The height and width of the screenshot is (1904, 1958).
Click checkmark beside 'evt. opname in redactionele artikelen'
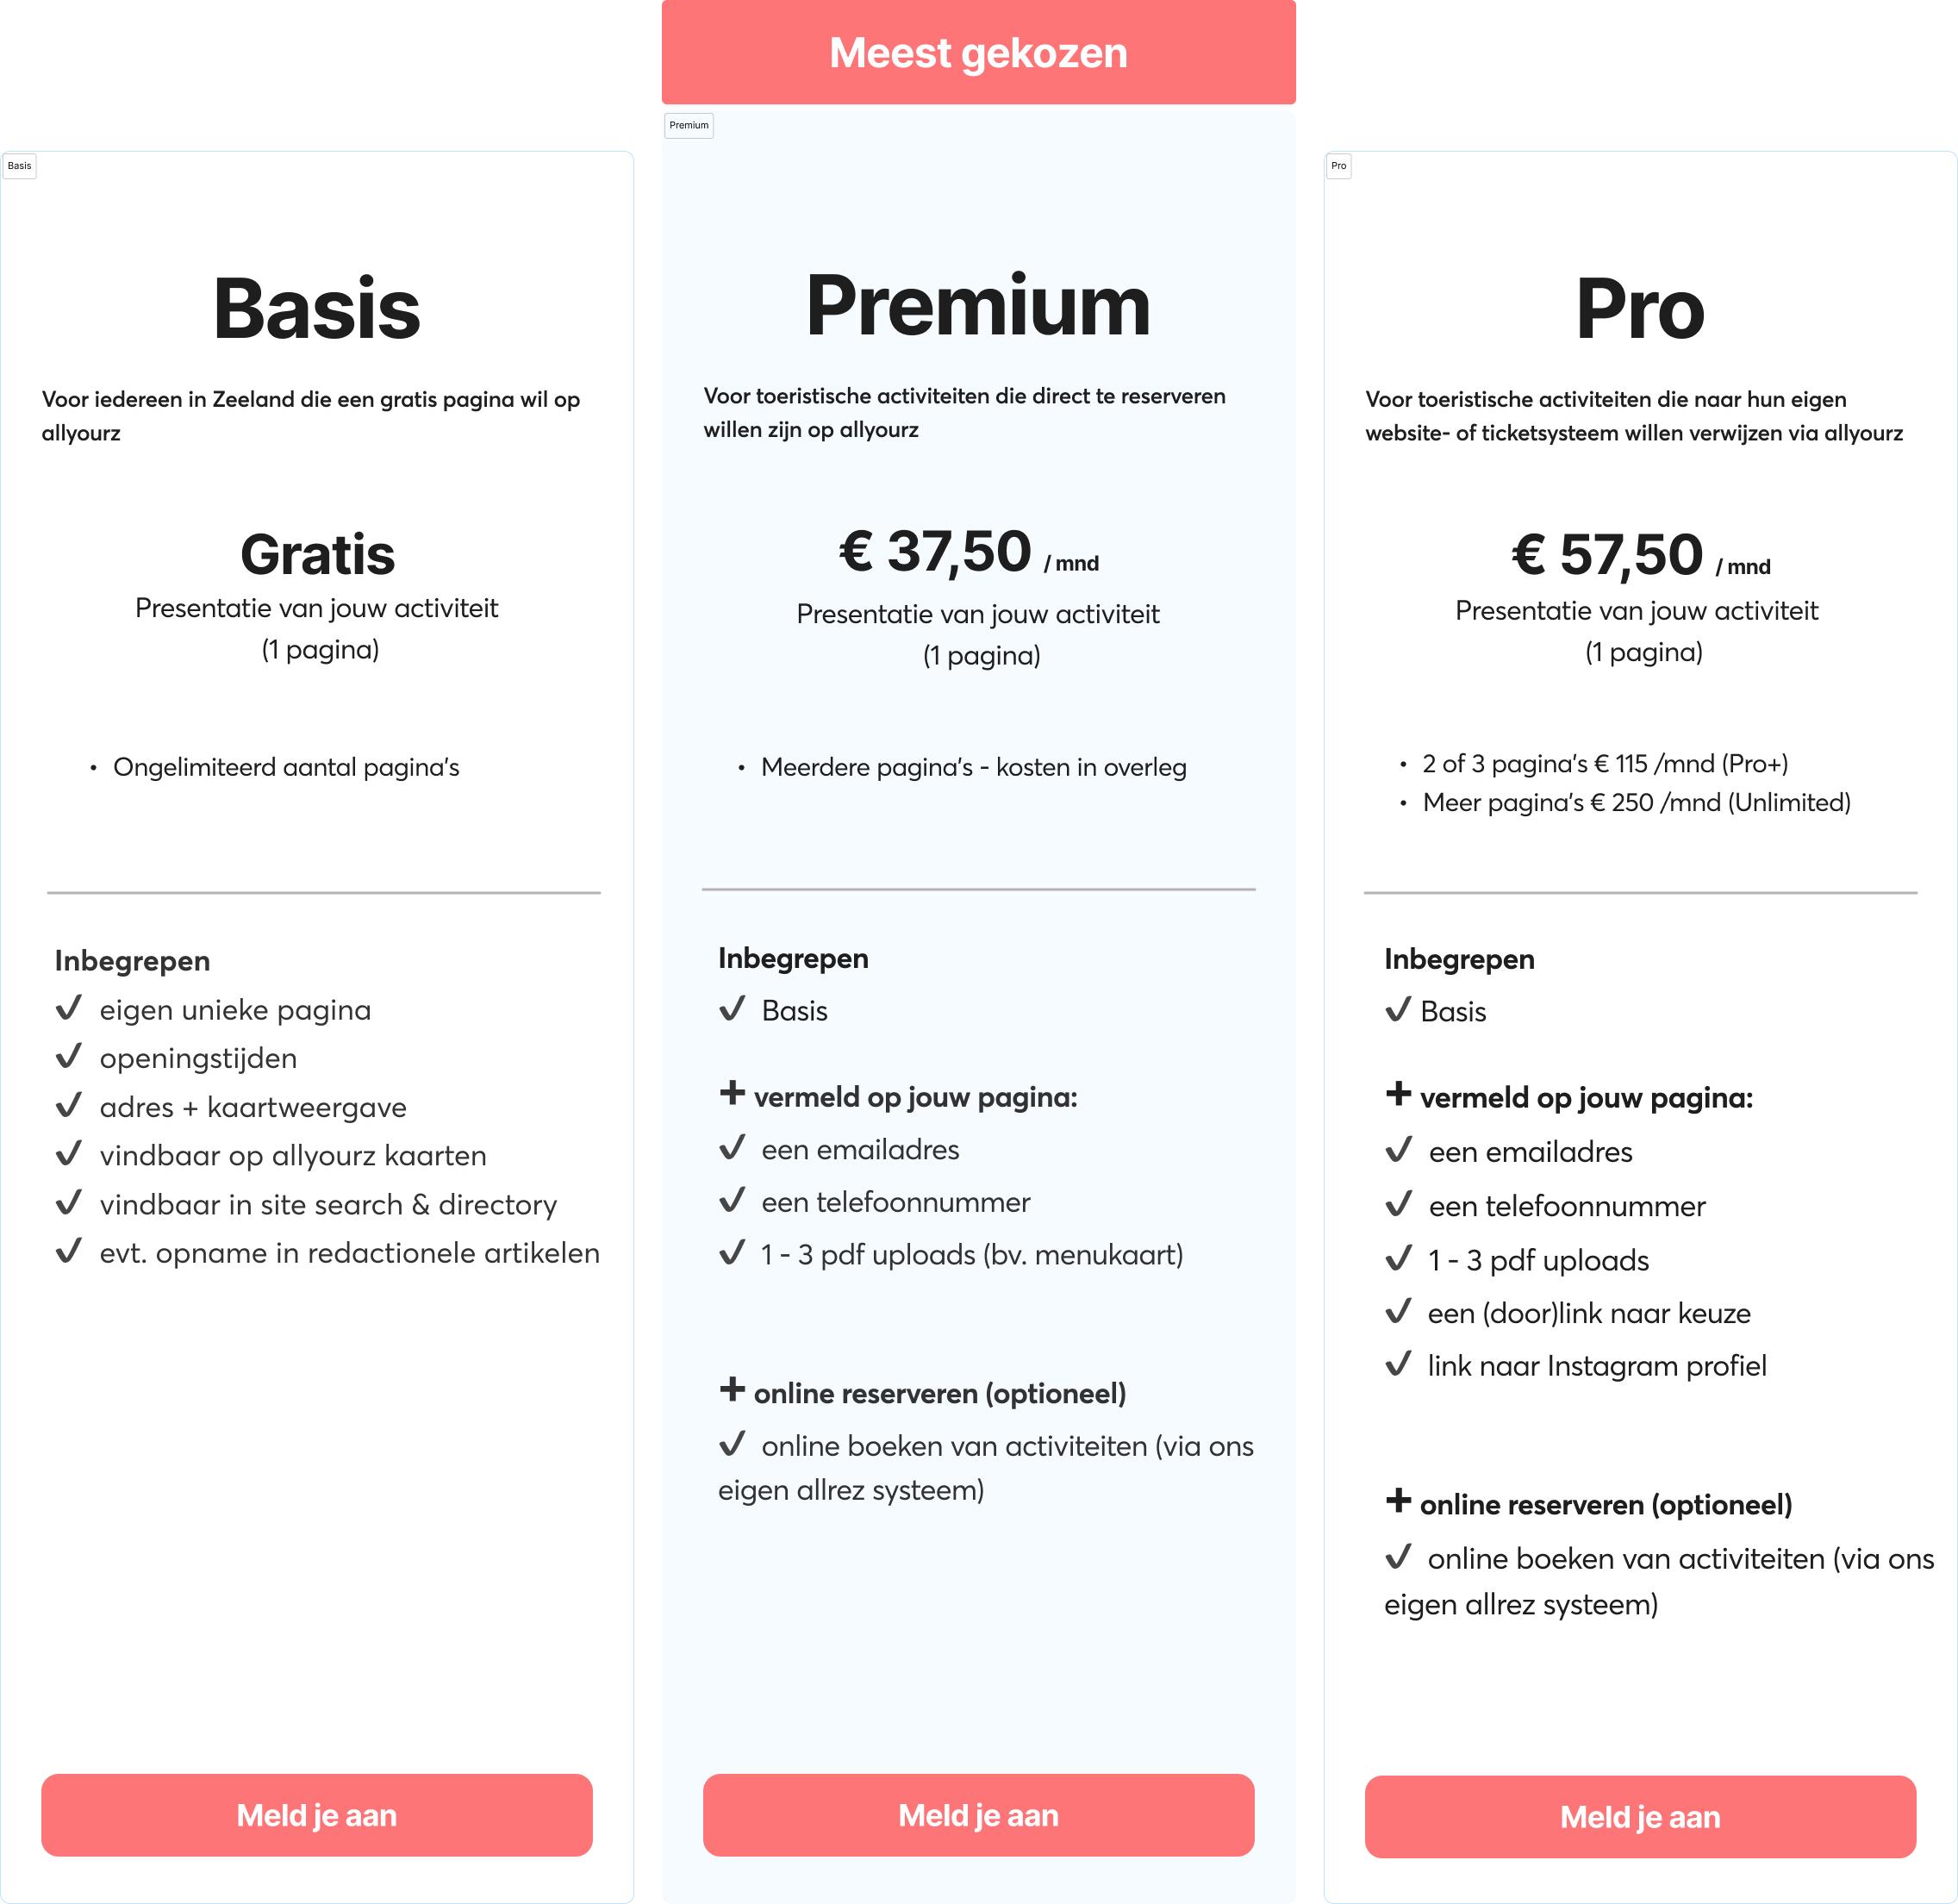point(68,1251)
